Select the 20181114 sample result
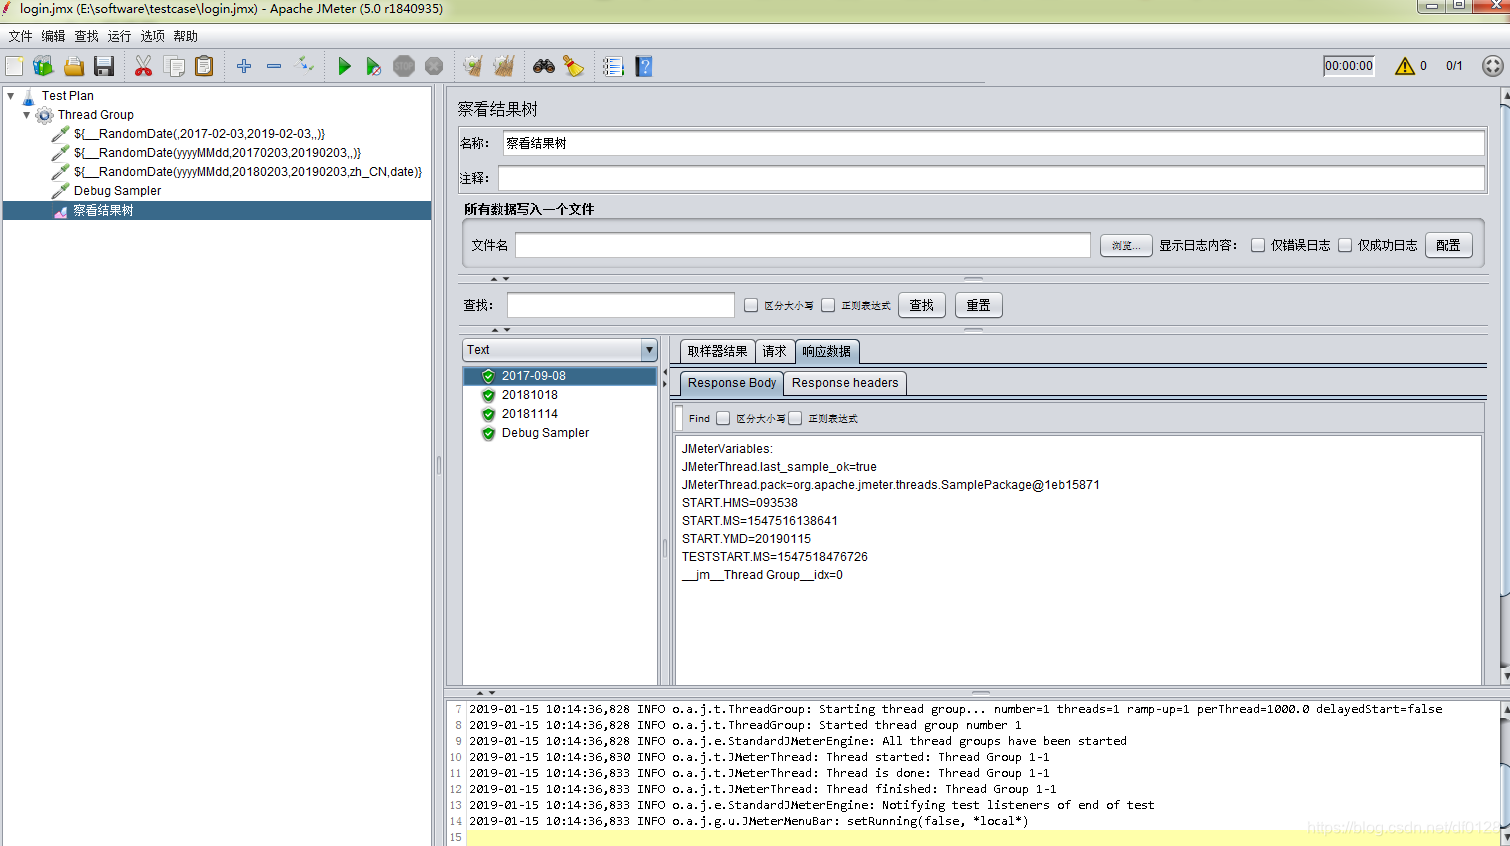Image resolution: width=1510 pixels, height=846 pixels. 530,414
